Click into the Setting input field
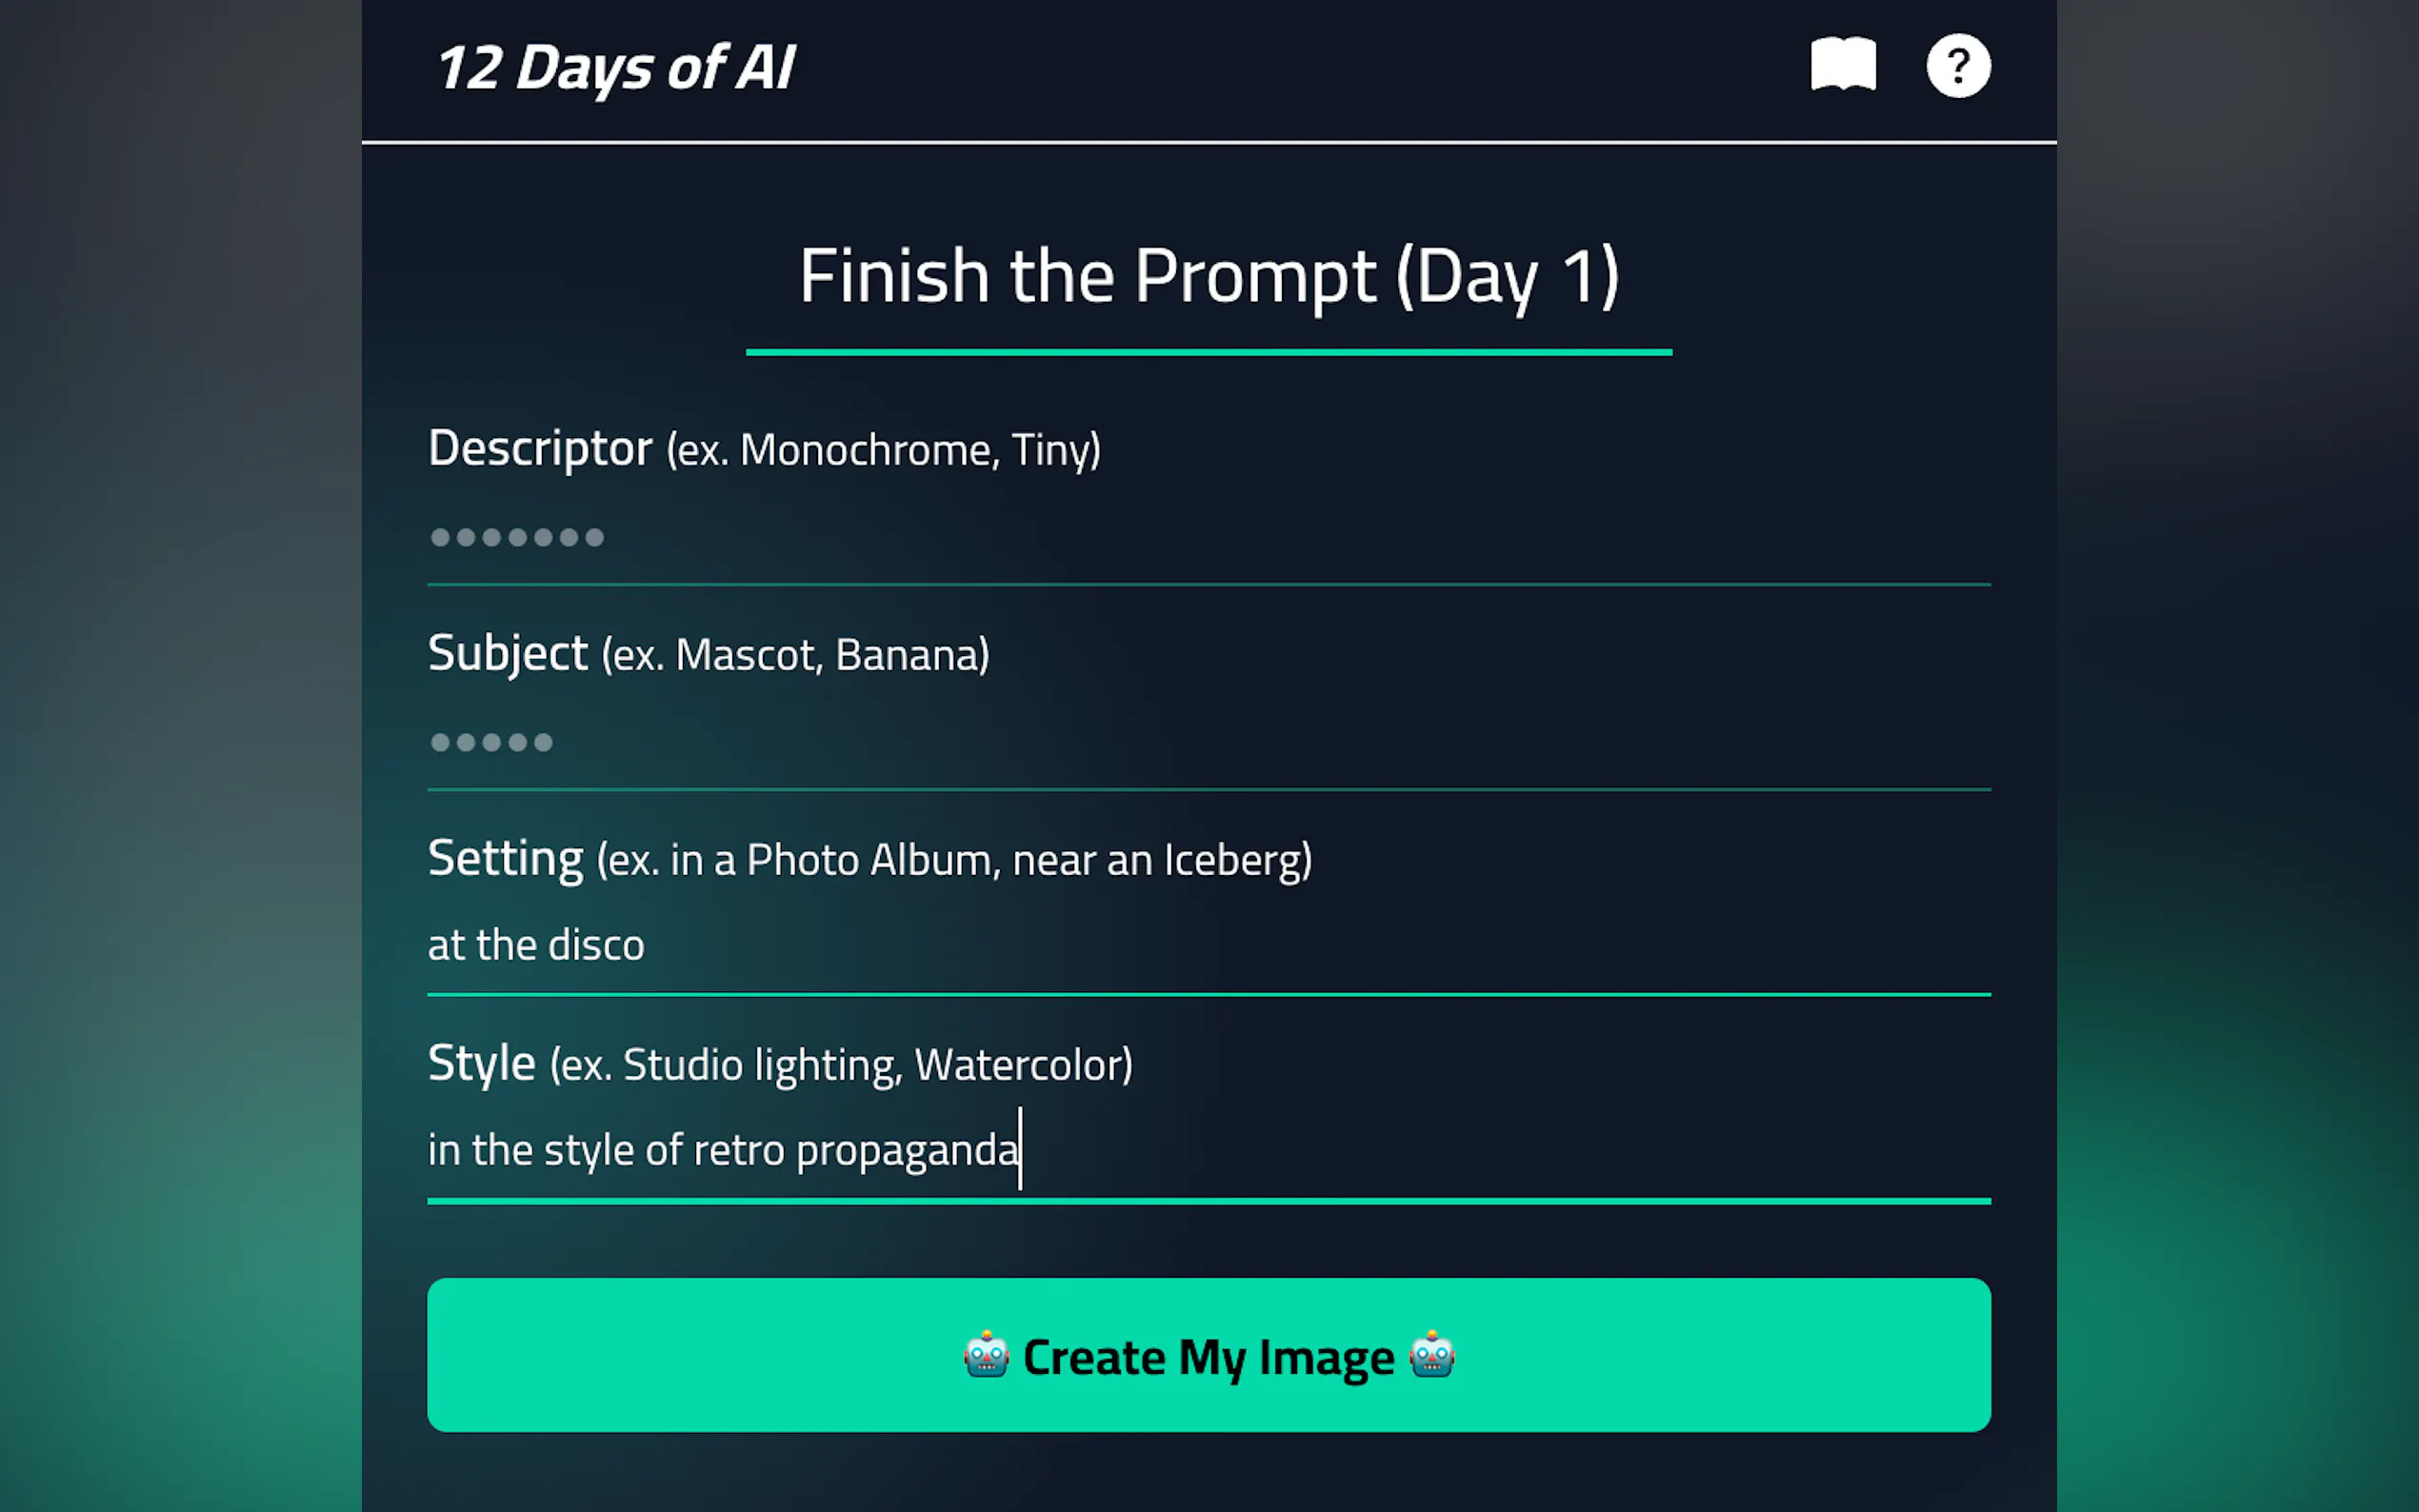2419x1512 pixels. pos(1208,945)
